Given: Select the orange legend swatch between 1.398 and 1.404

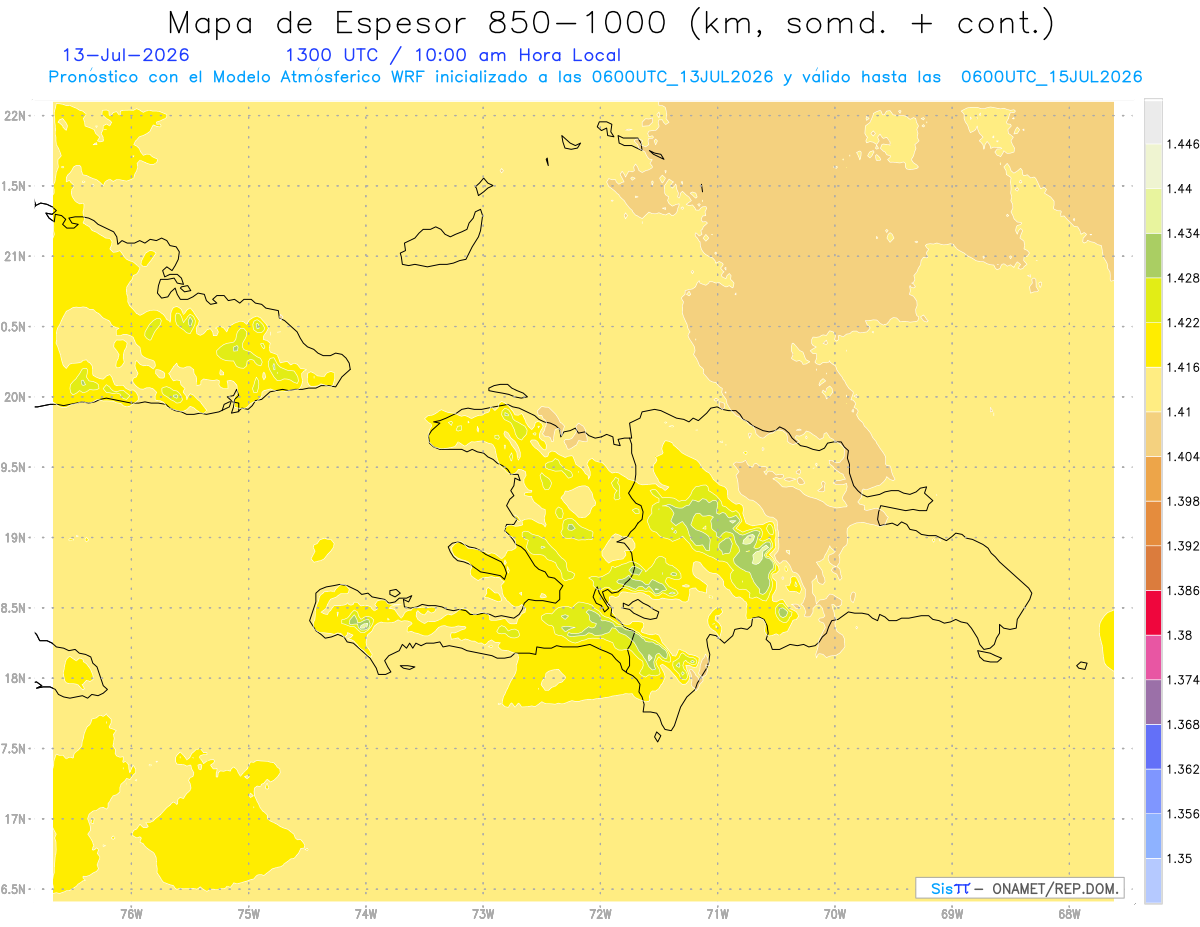Looking at the screenshot, I should (x=1153, y=479).
